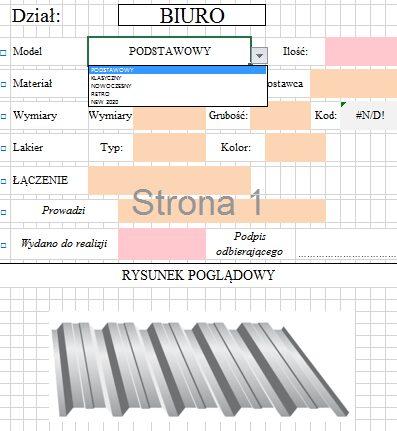Select the pink Wydano do realizji field
This screenshot has height=431, width=397.
point(162,244)
